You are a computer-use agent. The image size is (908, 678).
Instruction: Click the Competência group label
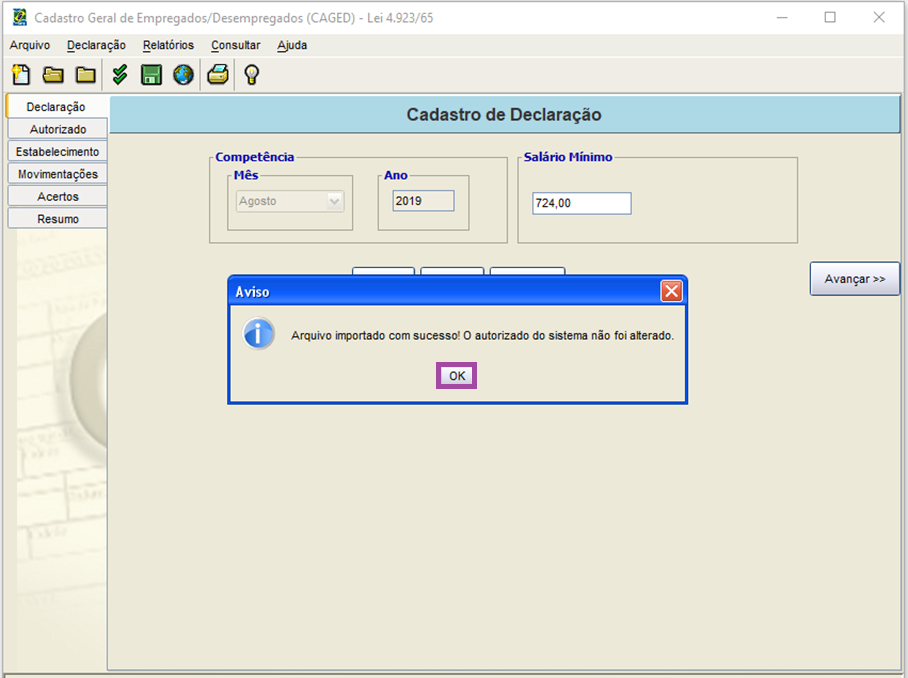tap(255, 157)
